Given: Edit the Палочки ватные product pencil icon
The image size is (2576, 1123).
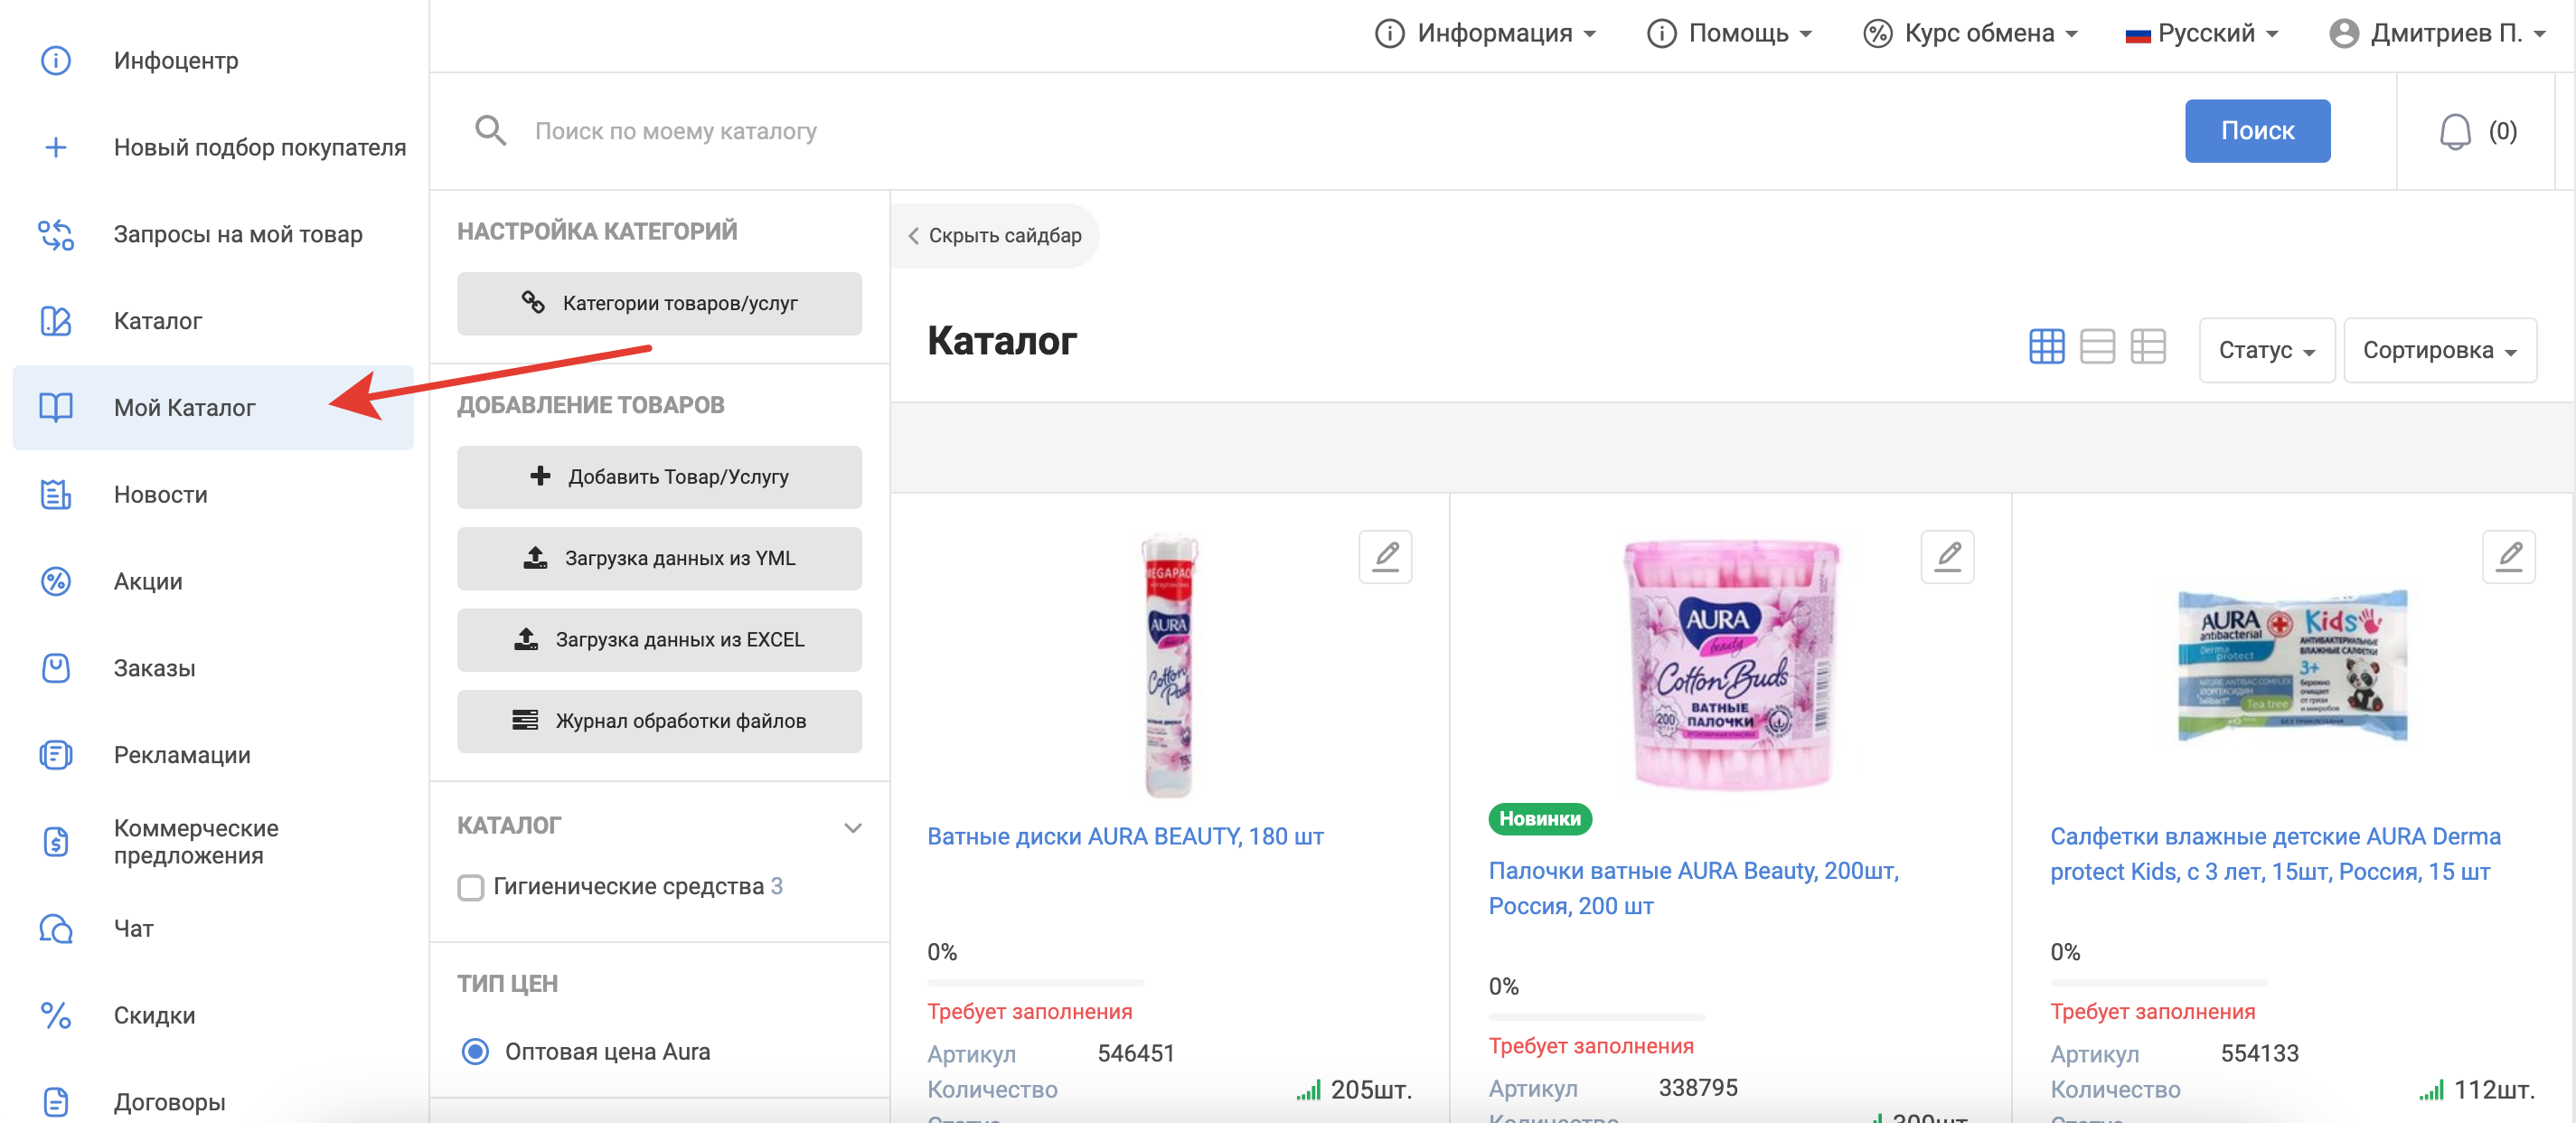Looking at the screenshot, I should 1947,556.
